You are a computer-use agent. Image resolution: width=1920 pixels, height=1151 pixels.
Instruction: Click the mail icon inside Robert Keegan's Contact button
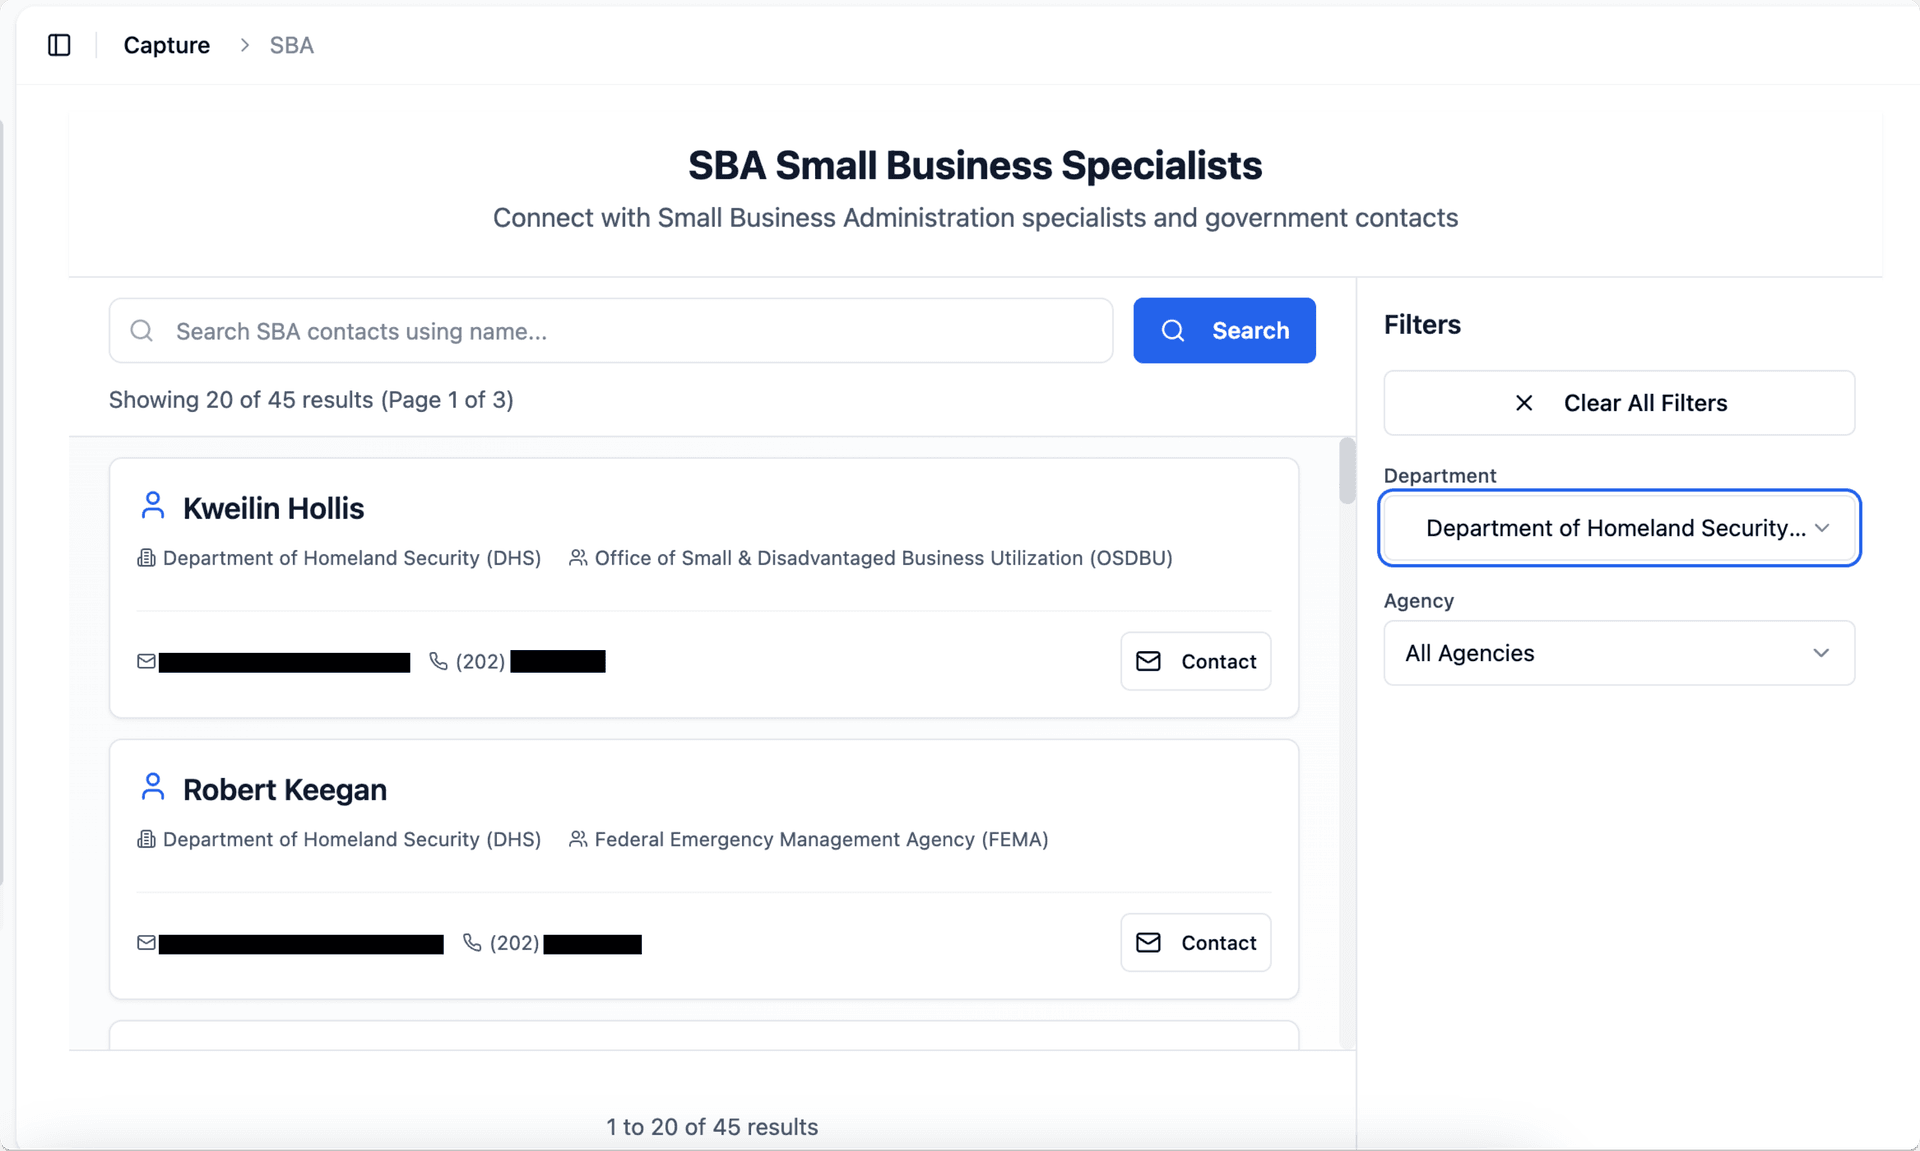click(1148, 942)
